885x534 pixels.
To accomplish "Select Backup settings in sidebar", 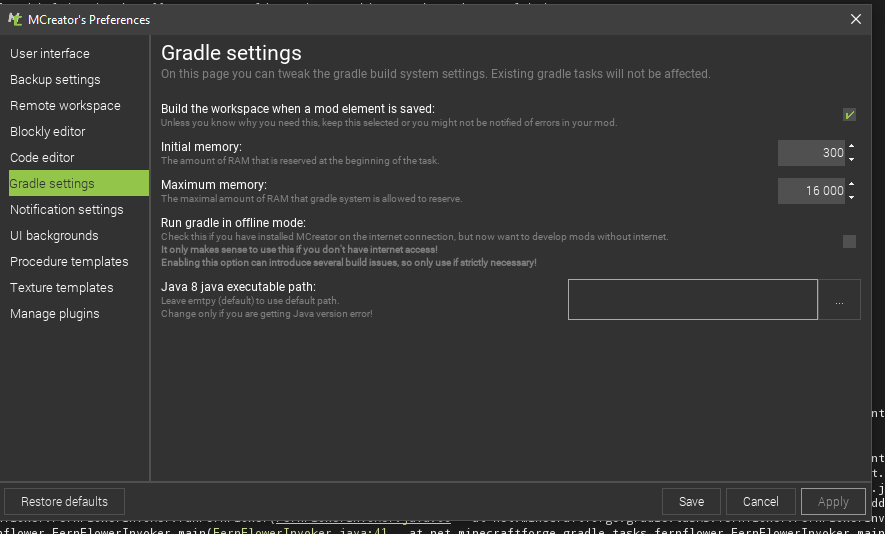I will pyautogui.click(x=55, y=80).
